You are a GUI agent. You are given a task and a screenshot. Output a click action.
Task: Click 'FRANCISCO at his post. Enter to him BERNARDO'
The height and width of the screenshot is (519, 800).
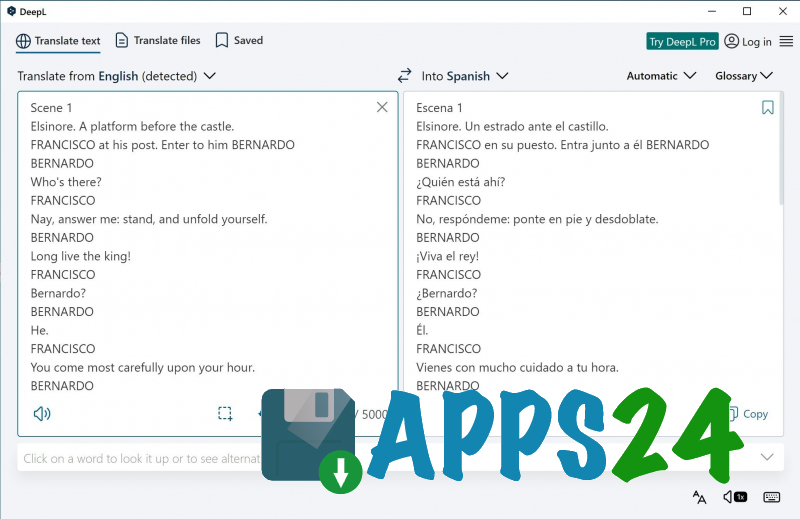click(x=162, y=145)
